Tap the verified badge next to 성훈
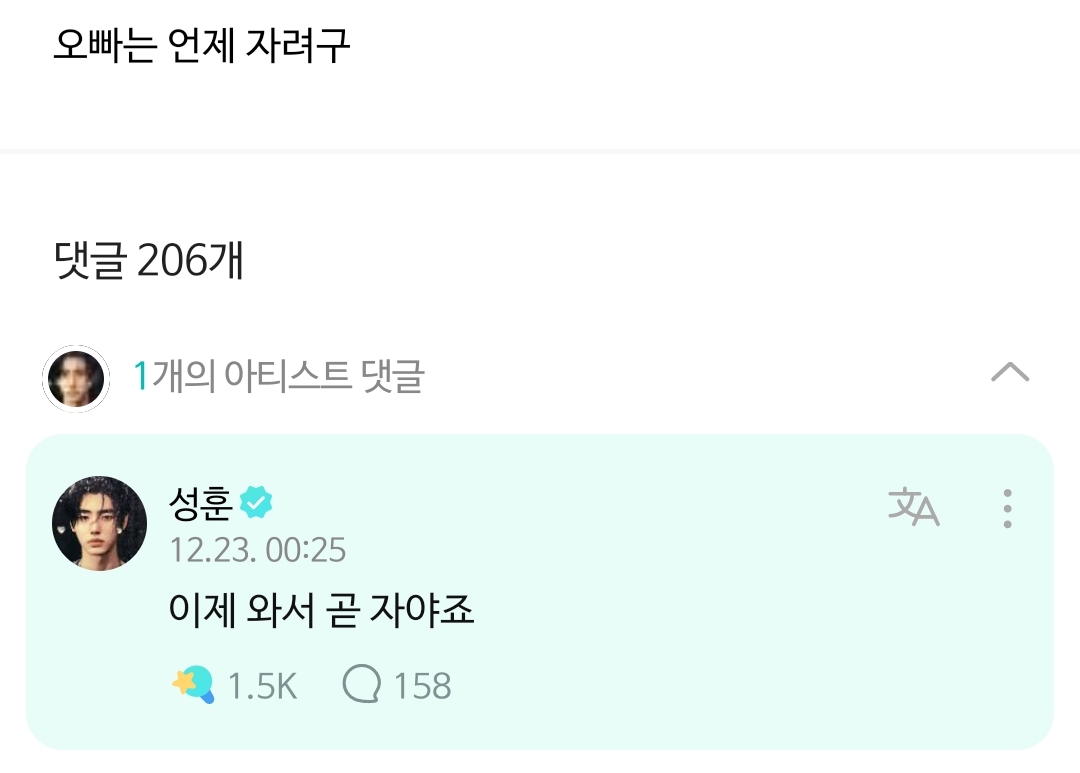Viewport: 1080px width, 773px height. click(x=256, y=503)
